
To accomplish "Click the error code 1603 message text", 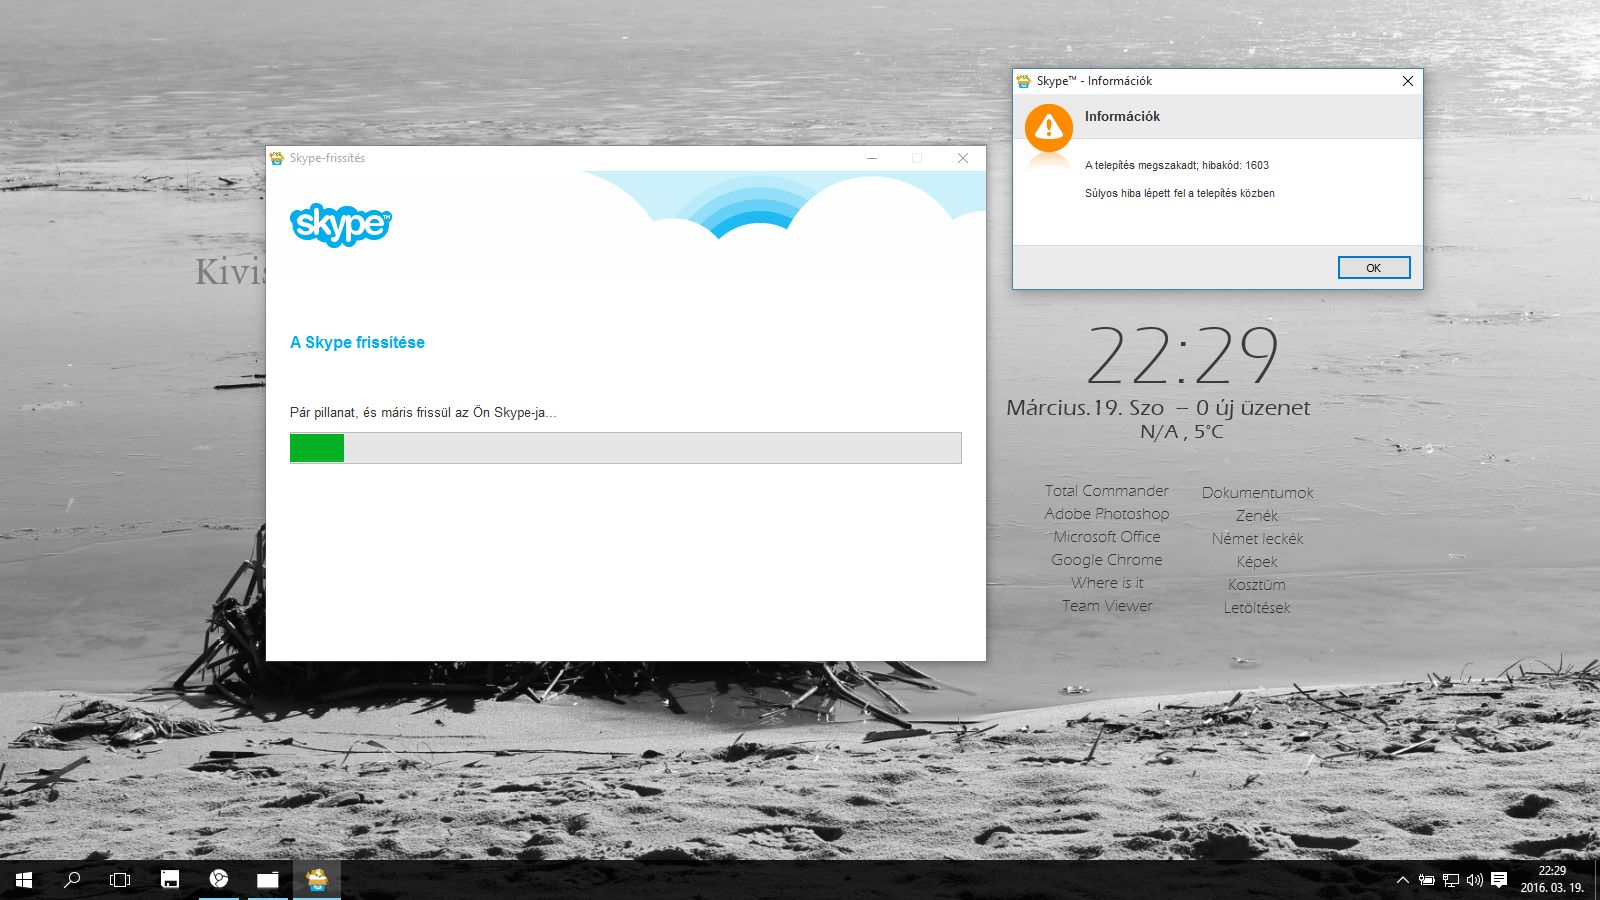I will pos(1177,165).
